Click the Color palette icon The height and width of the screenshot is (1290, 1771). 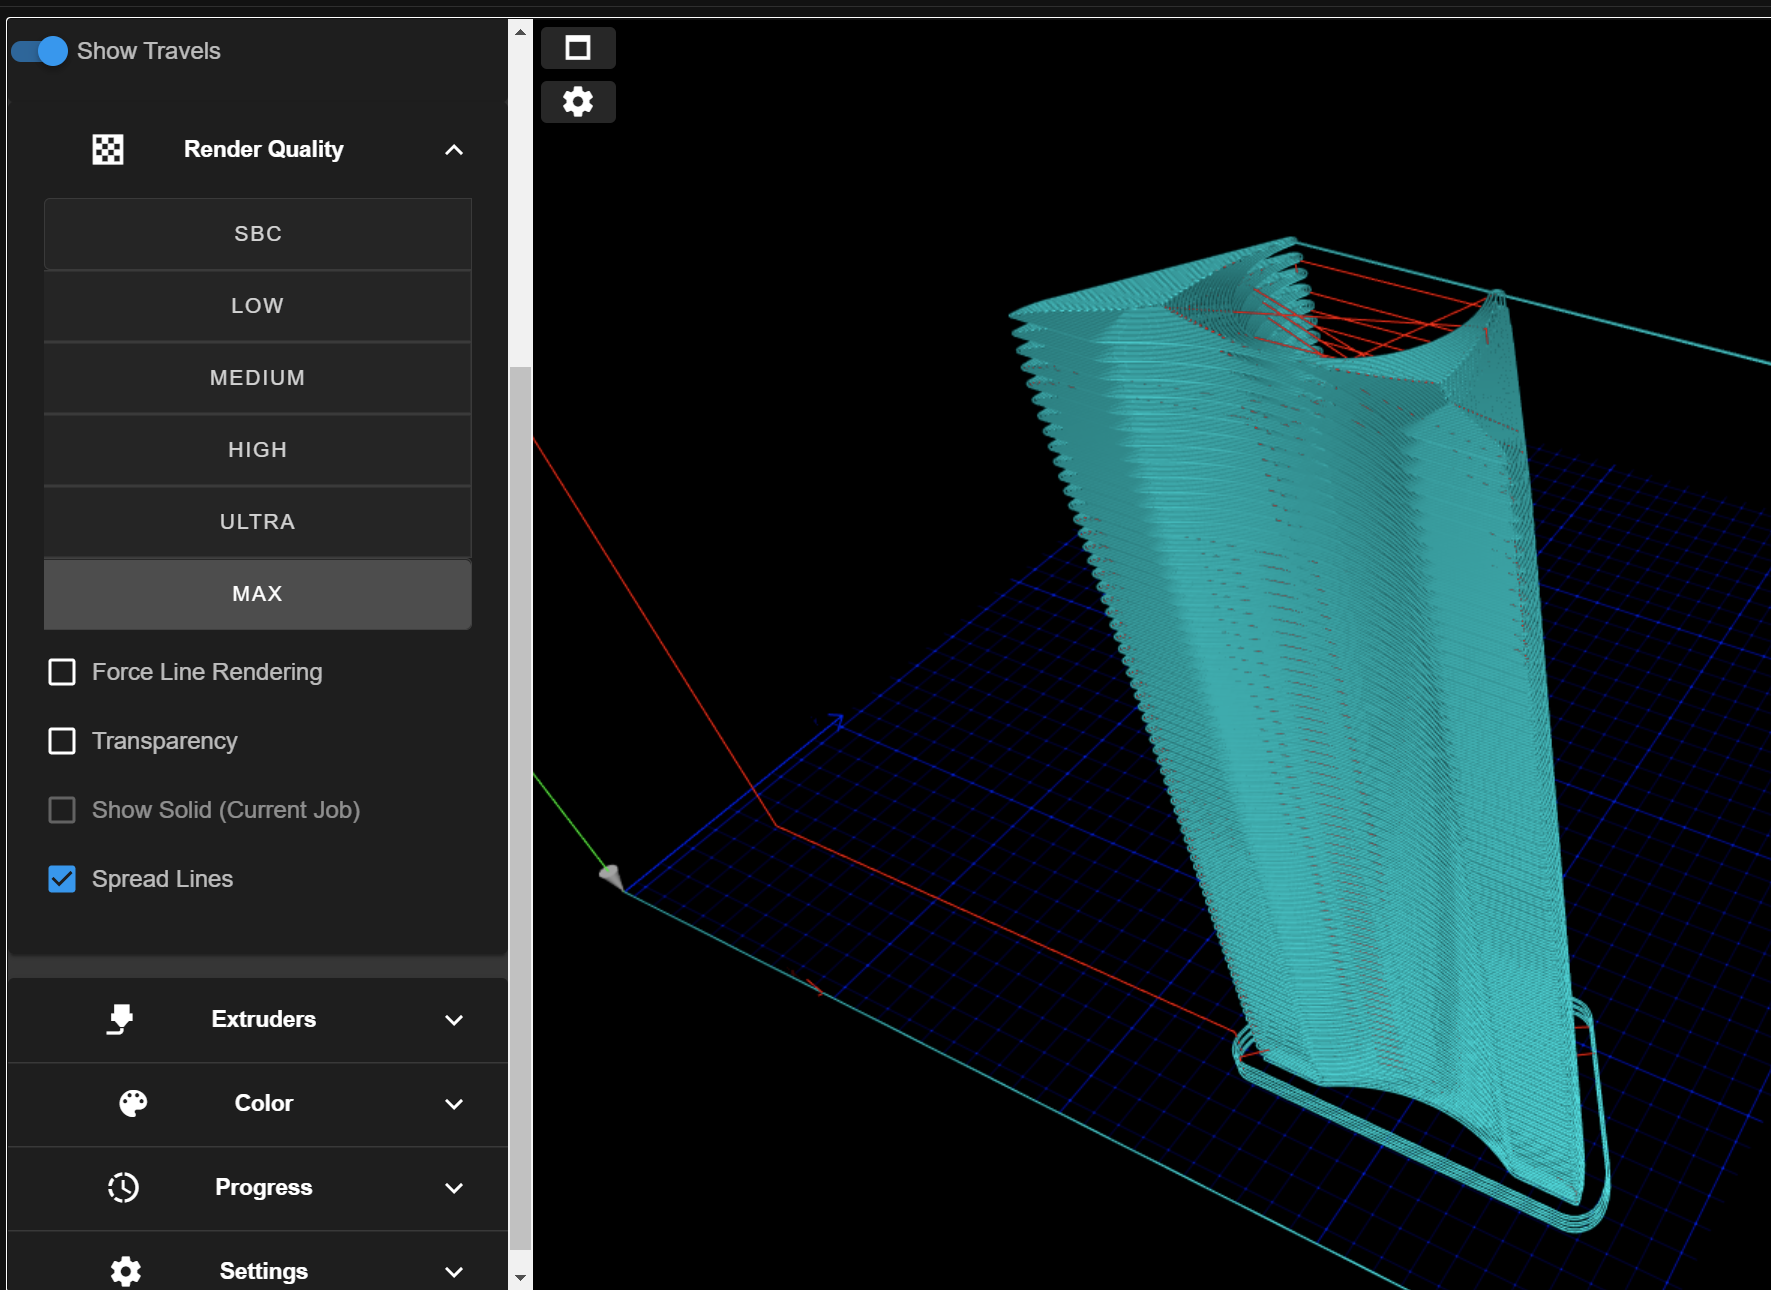[x=133, y=1103]
